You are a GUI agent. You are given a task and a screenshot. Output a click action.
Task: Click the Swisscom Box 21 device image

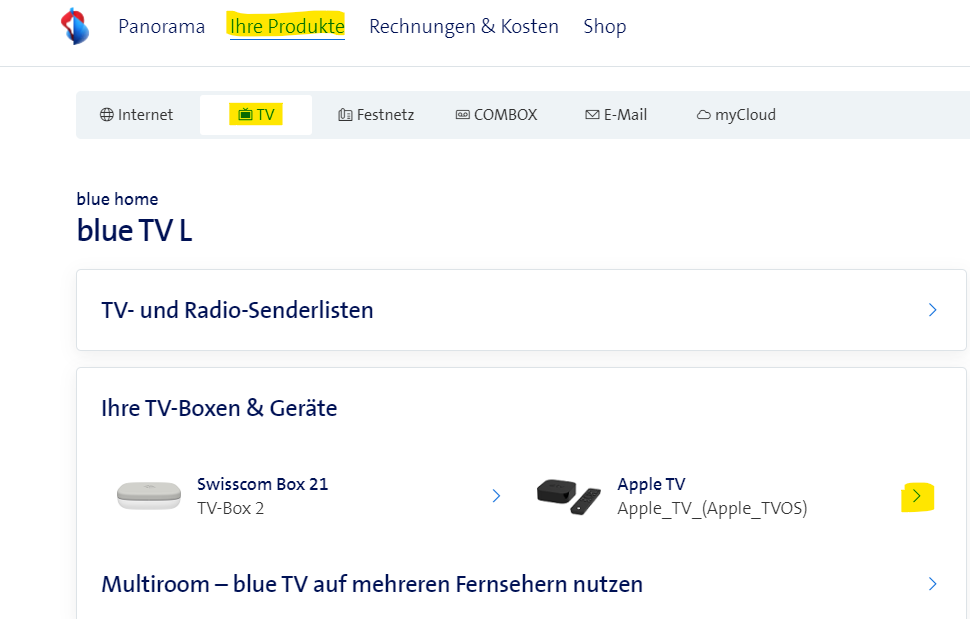pos(149,495)
